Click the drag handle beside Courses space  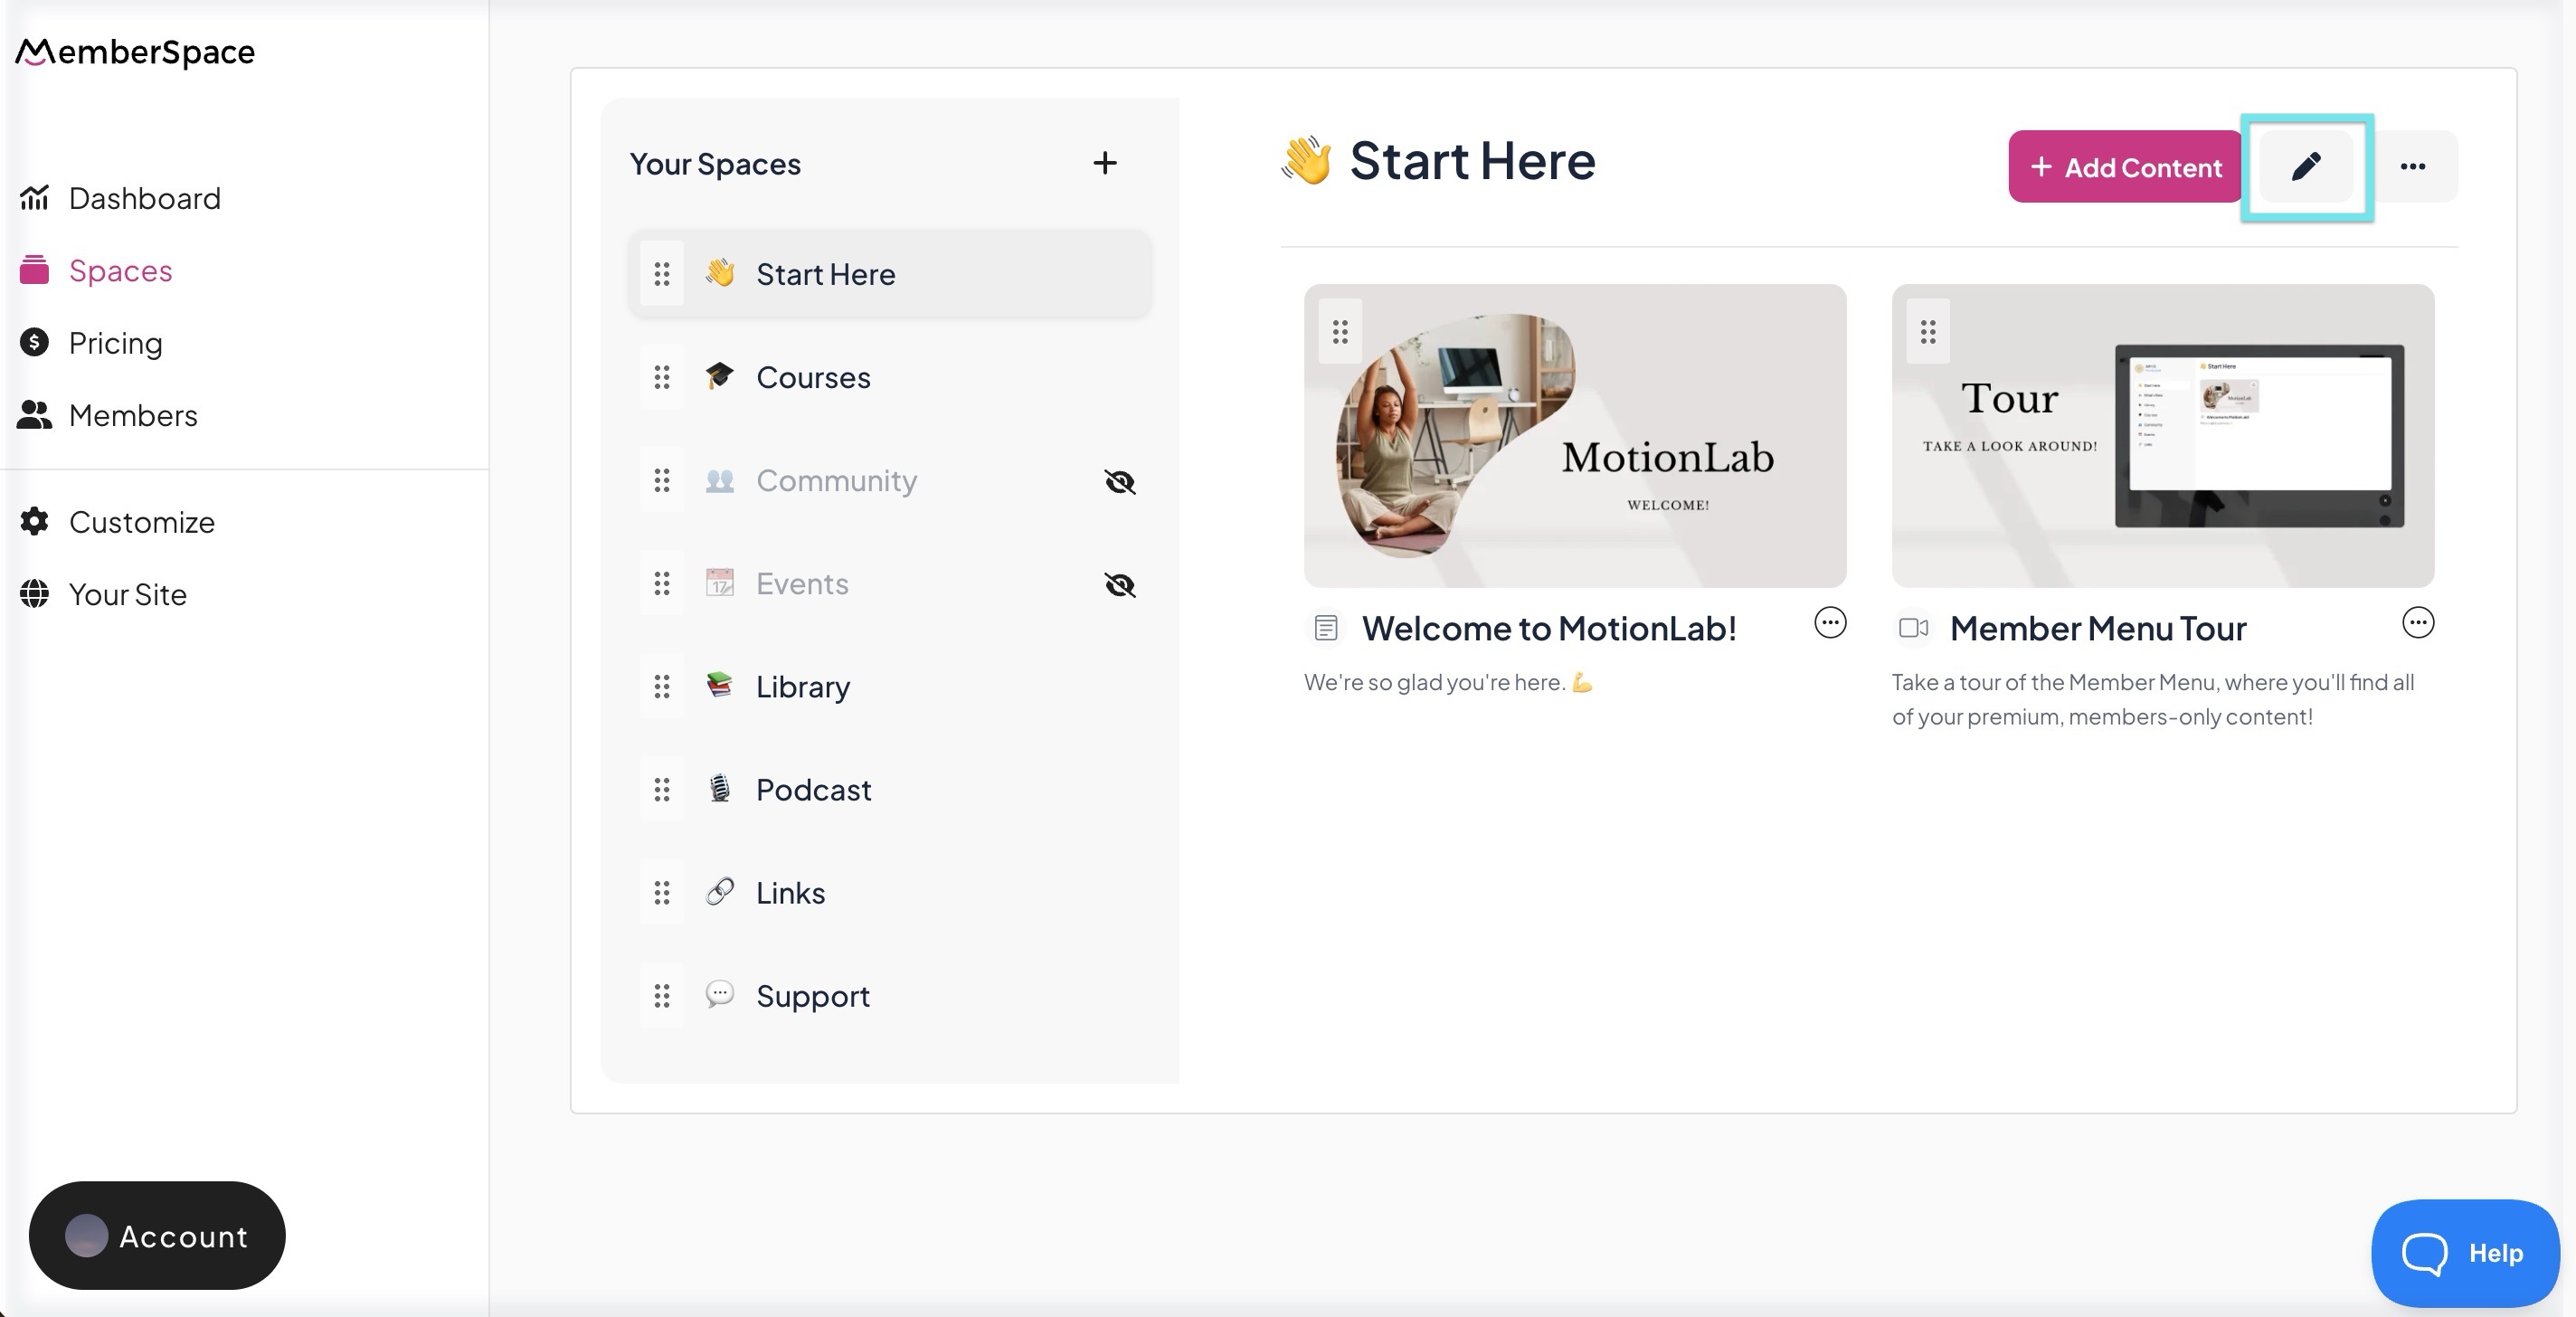661,377
